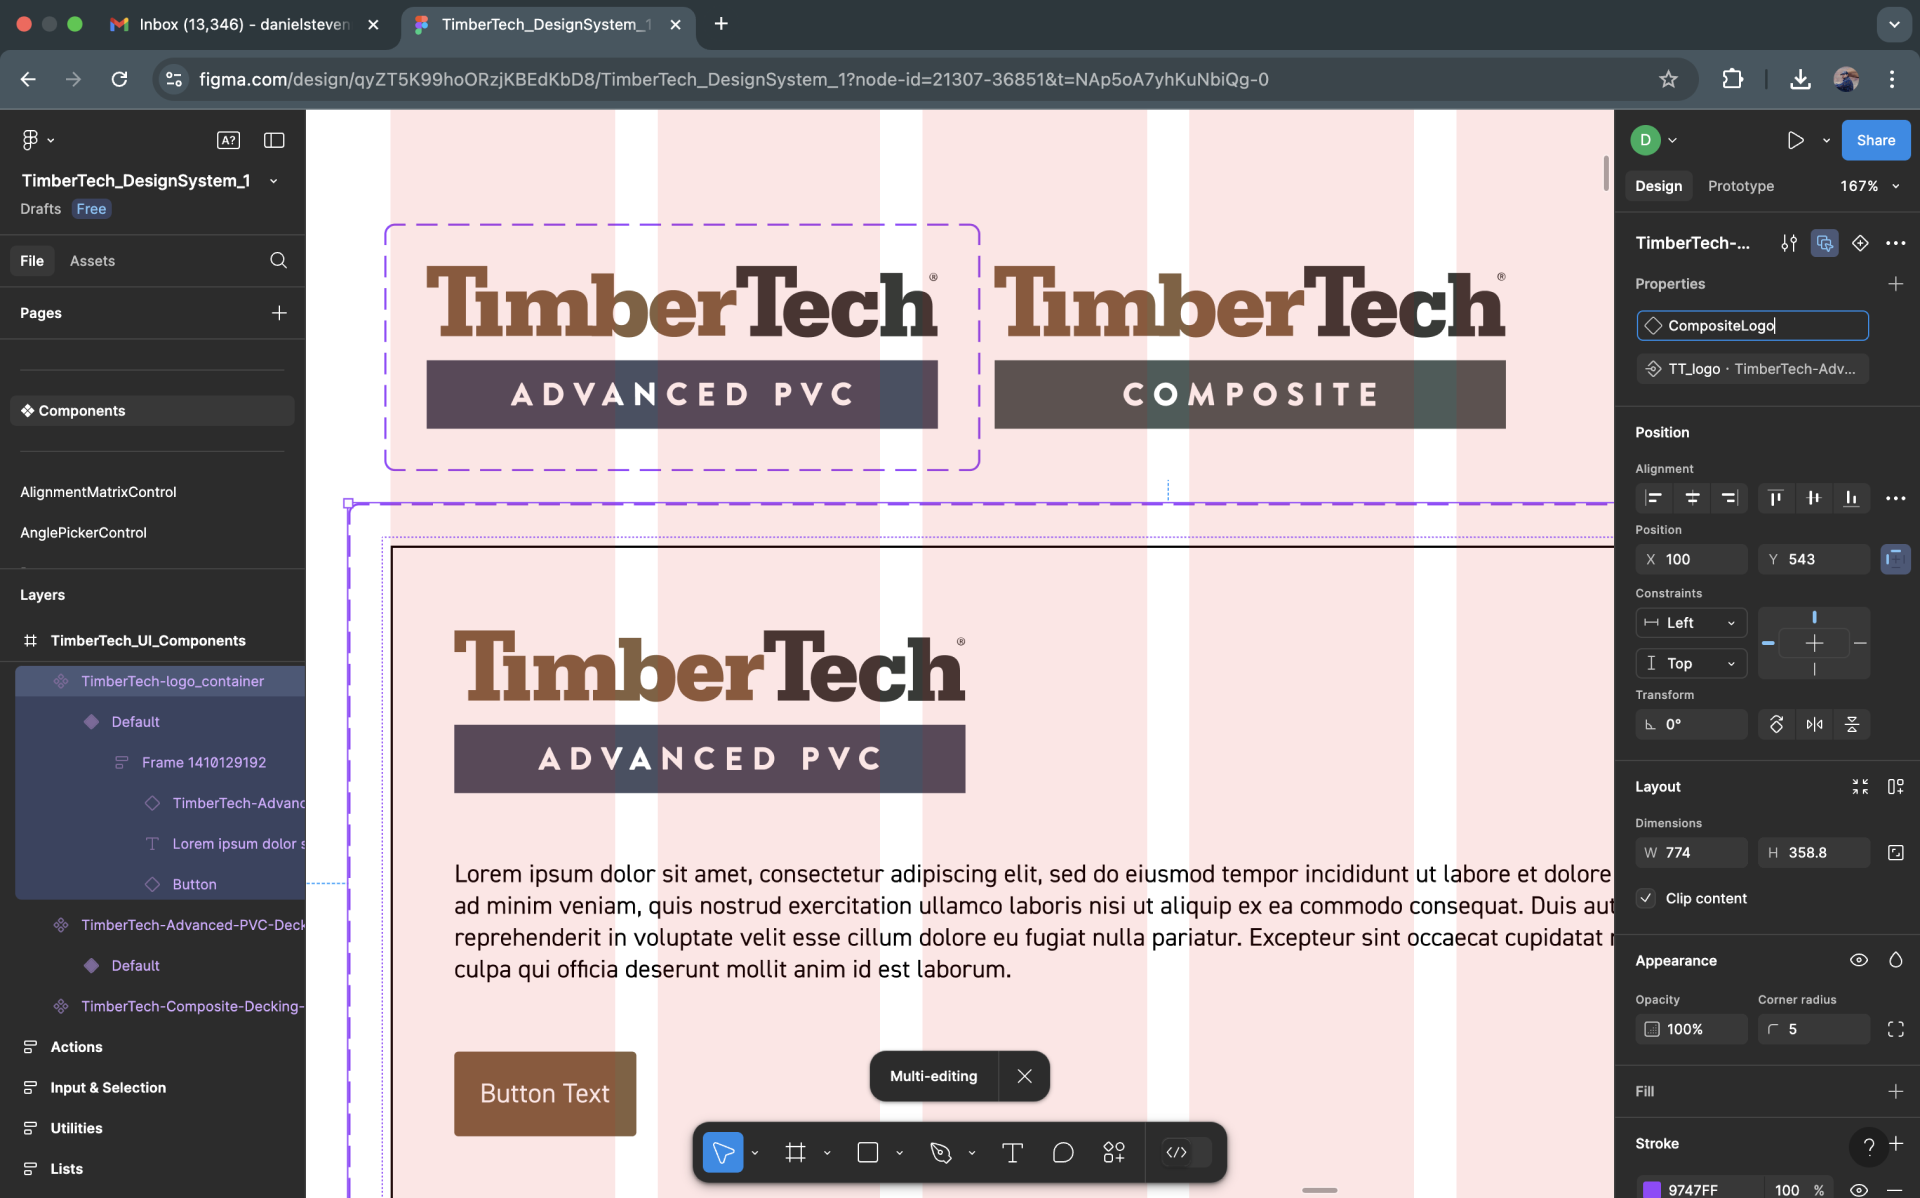Flip vertical transform icon

click(x=1852, y=724)
